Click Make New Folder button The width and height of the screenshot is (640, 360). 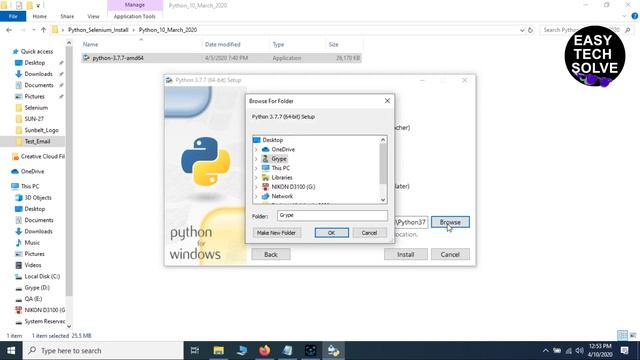click(276, 233)
